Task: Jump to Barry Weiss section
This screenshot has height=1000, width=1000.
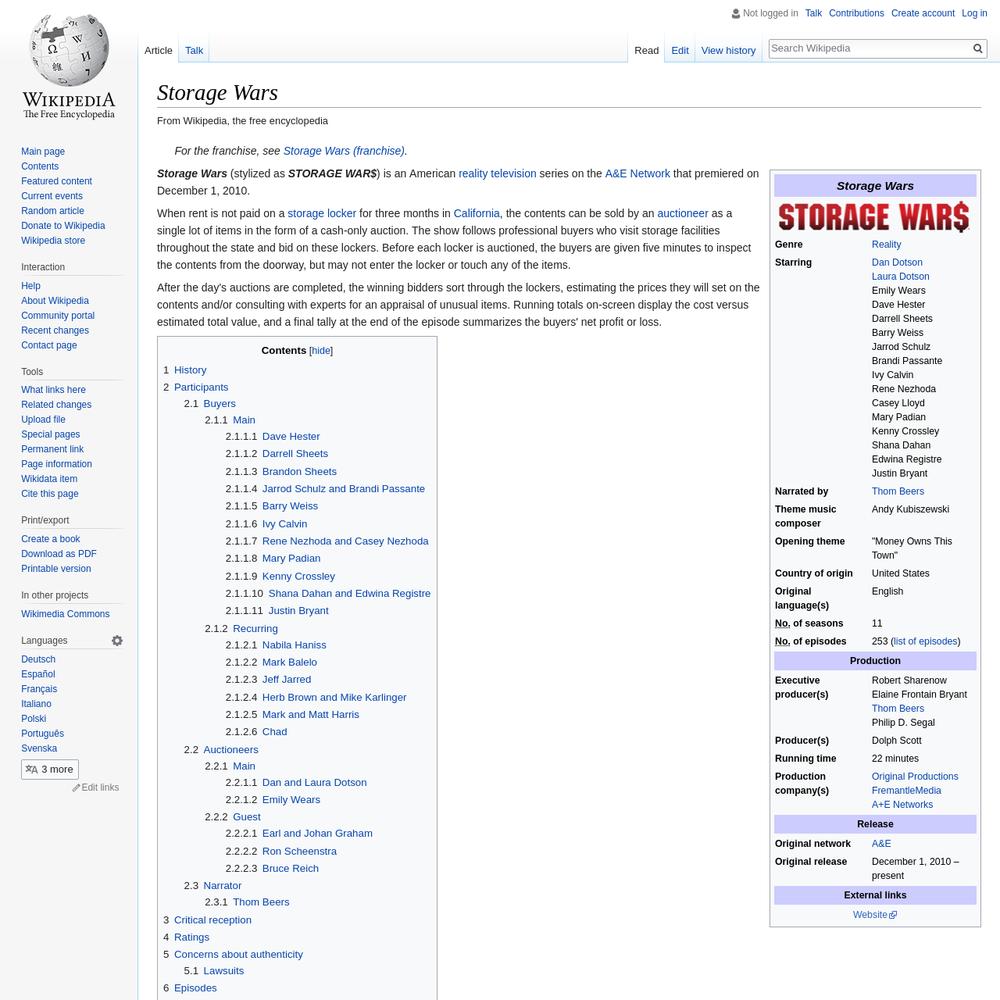Action: point(290,506)
